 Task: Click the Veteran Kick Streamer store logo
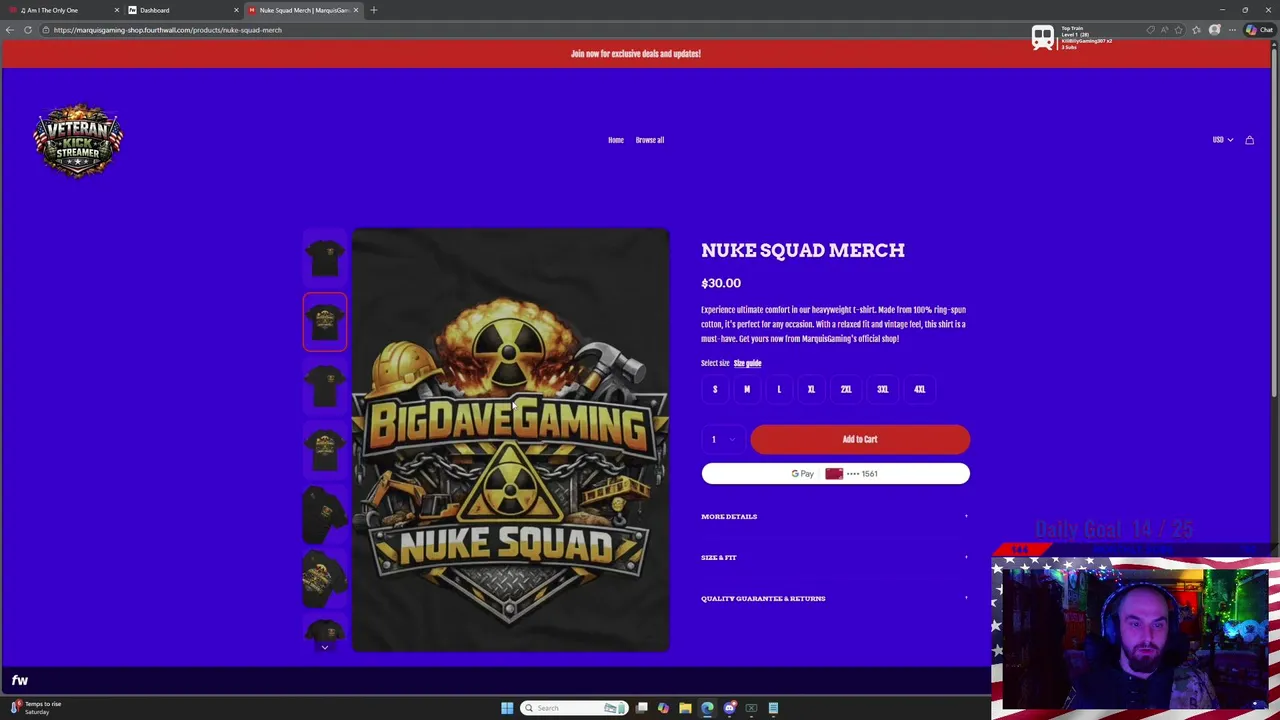pos(78,140)
